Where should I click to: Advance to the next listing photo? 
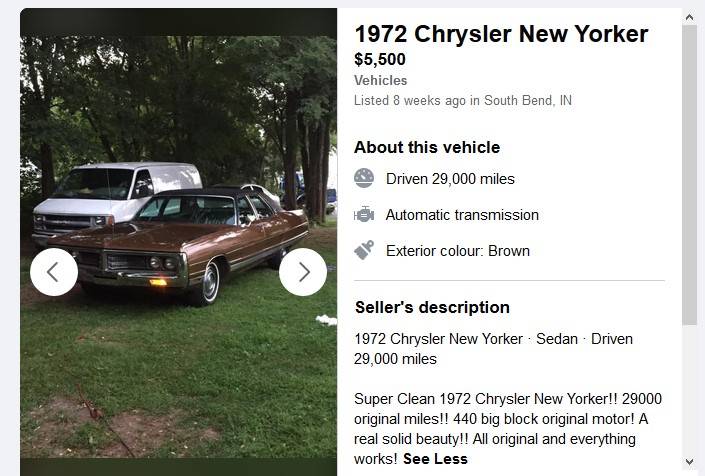tap(303, 272)
